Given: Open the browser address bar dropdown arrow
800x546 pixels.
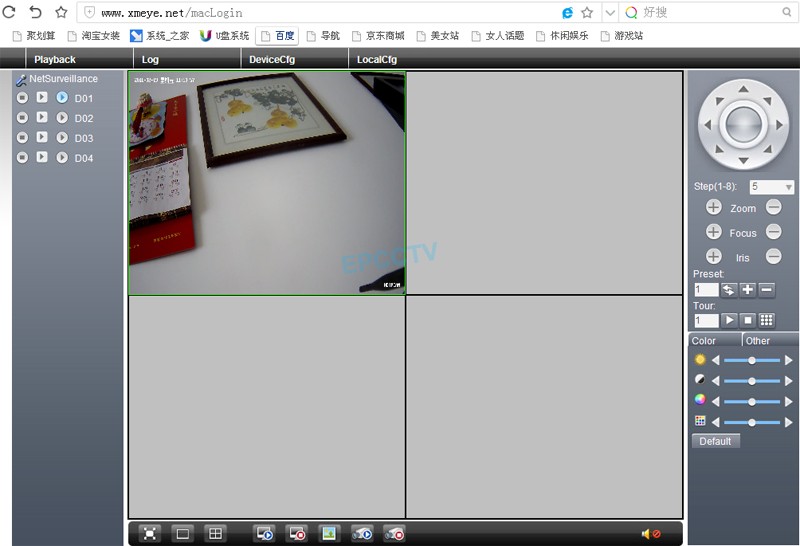Looking at the screenshot, I should click(609, 13).
